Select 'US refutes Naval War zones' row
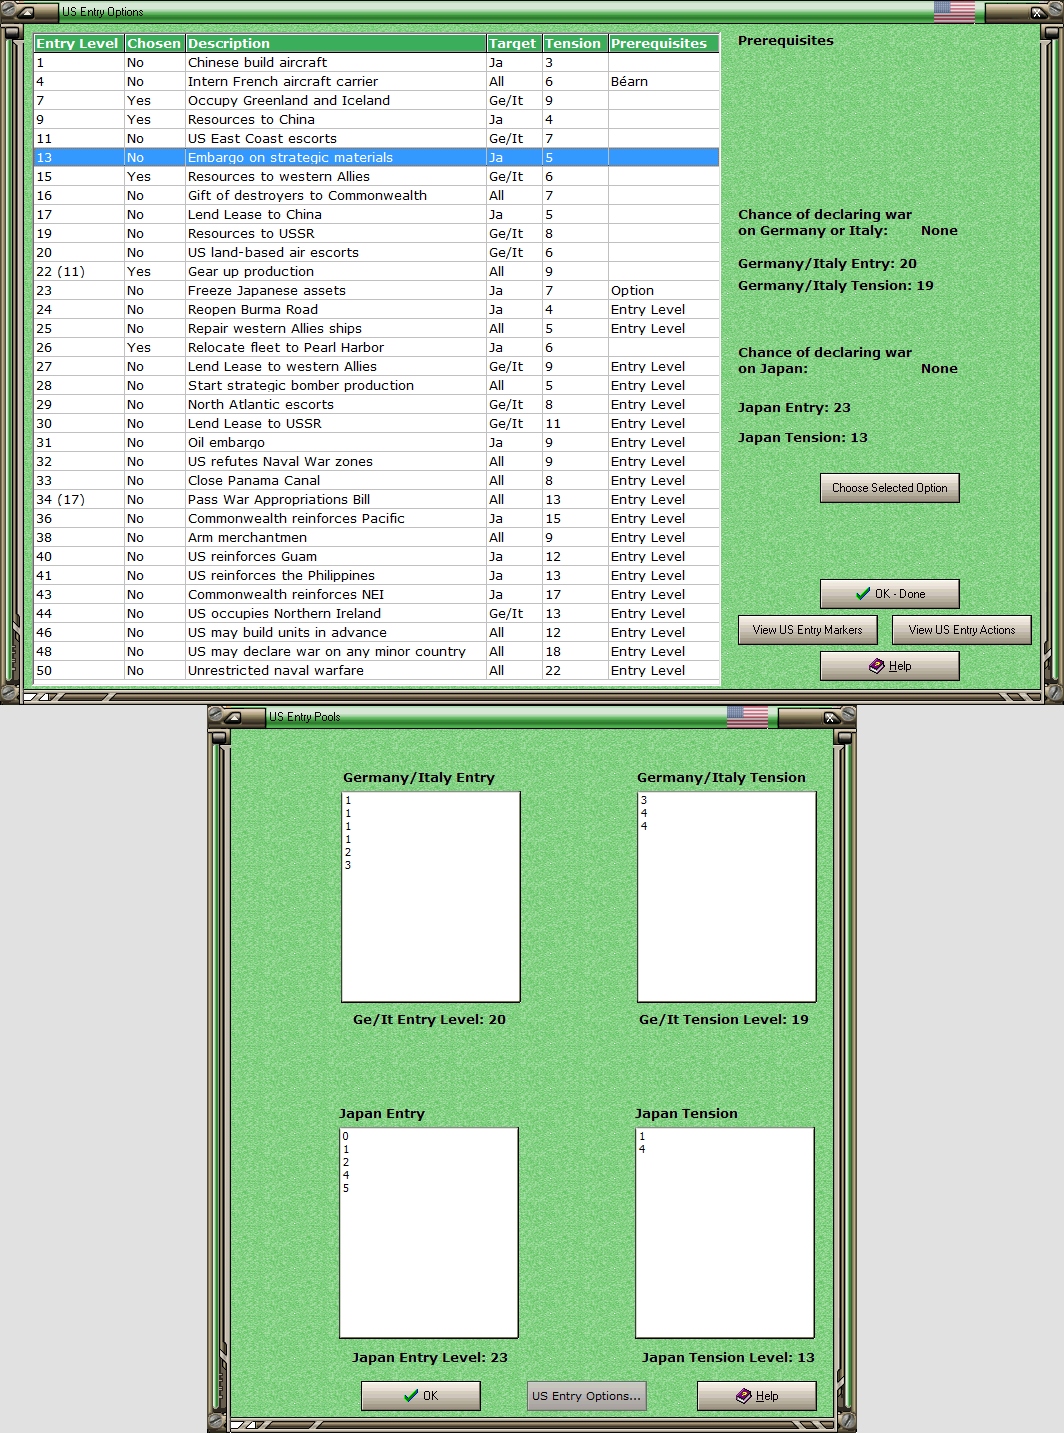1064x1433 pixels. 376,461
